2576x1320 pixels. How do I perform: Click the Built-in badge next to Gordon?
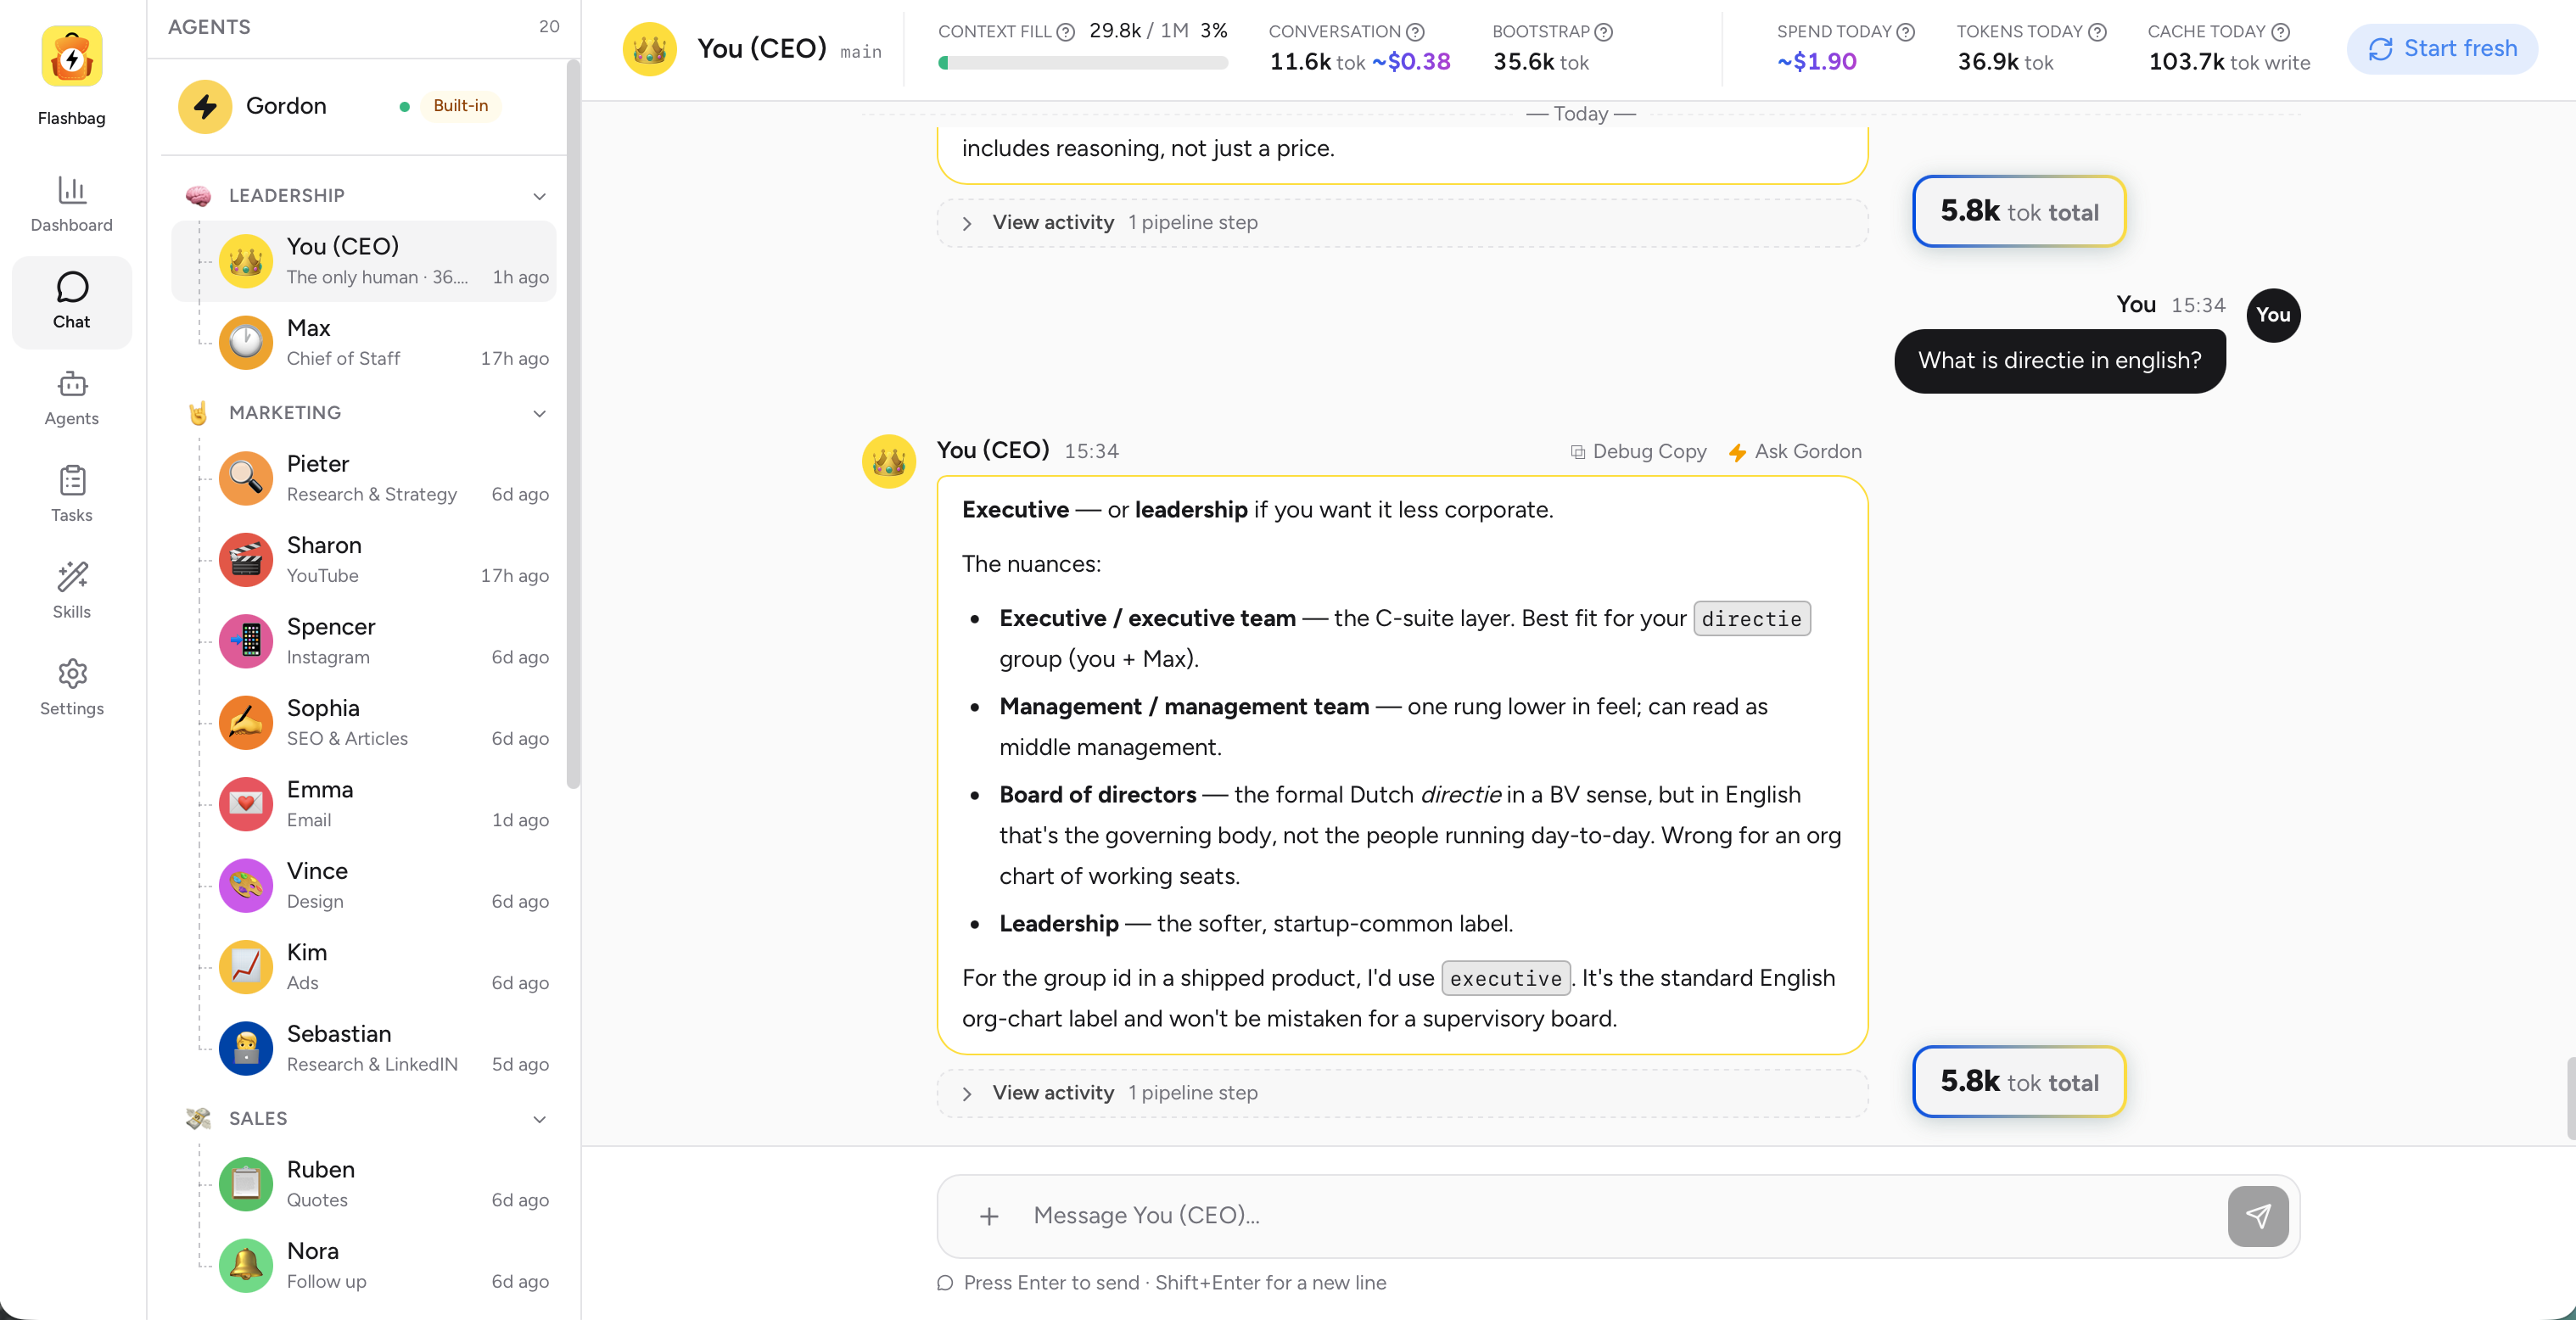460,106
